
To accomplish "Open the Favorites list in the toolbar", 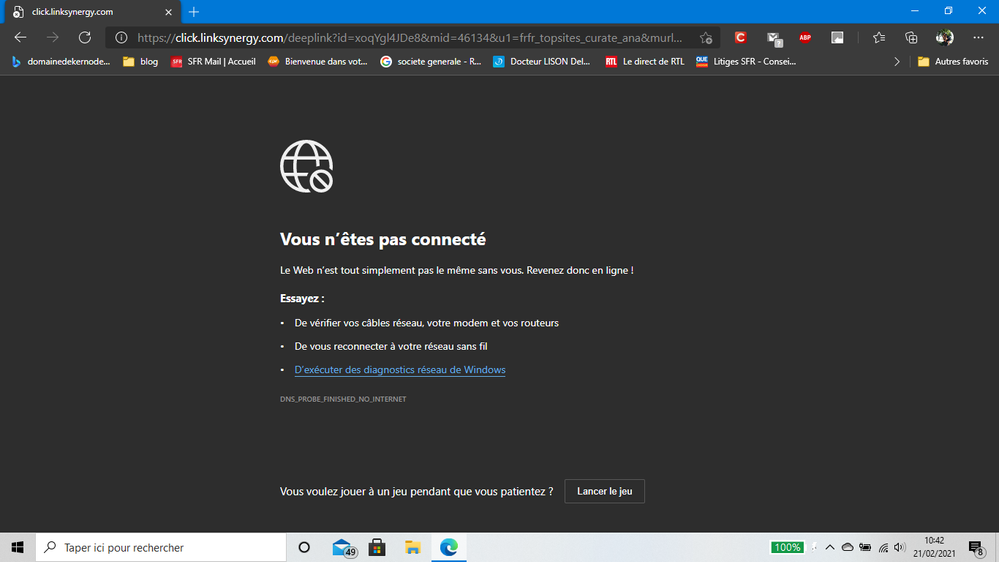I will pos(879,38).
